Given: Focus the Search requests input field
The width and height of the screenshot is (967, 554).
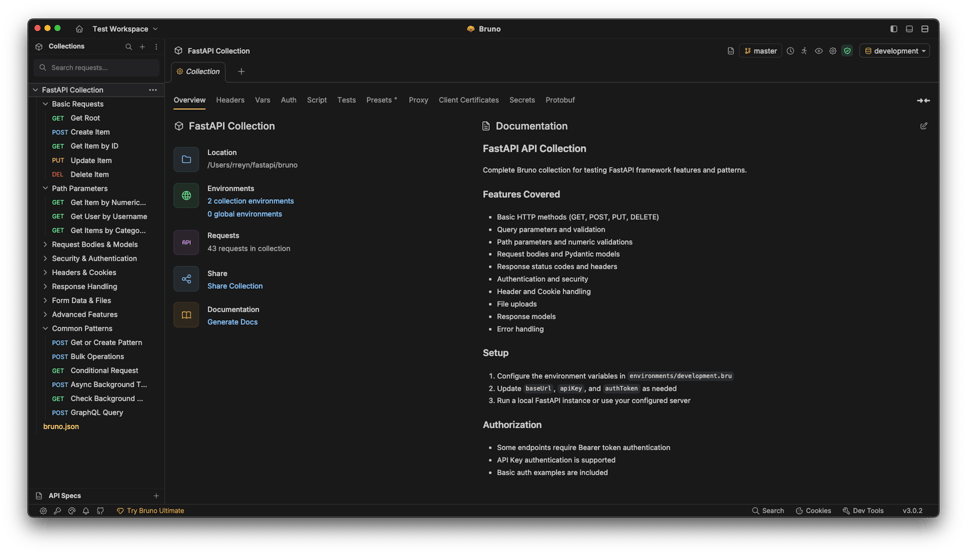Looking at the screenshot, I should (97, 68).
